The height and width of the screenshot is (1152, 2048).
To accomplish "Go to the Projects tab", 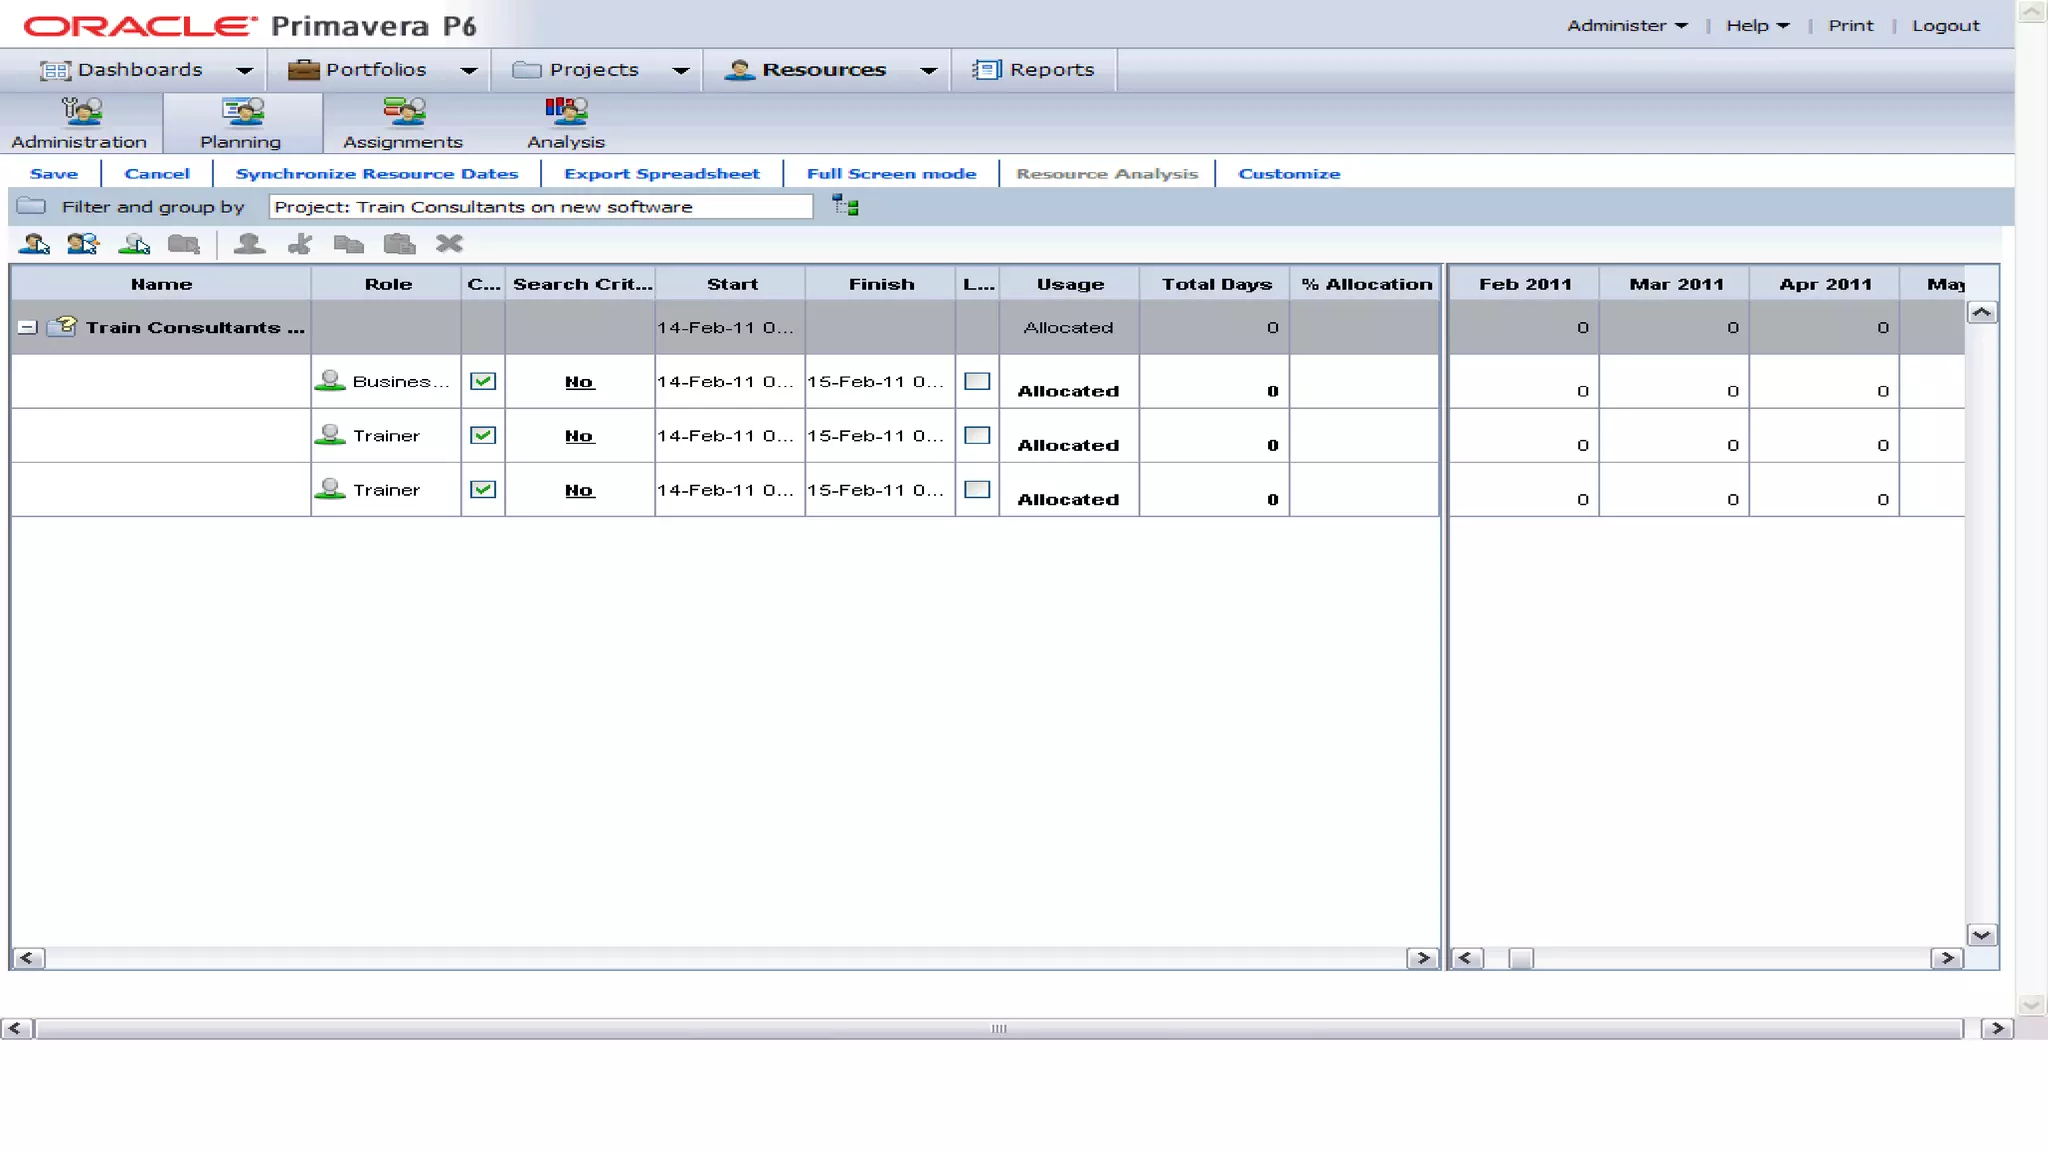I will 575,69.
